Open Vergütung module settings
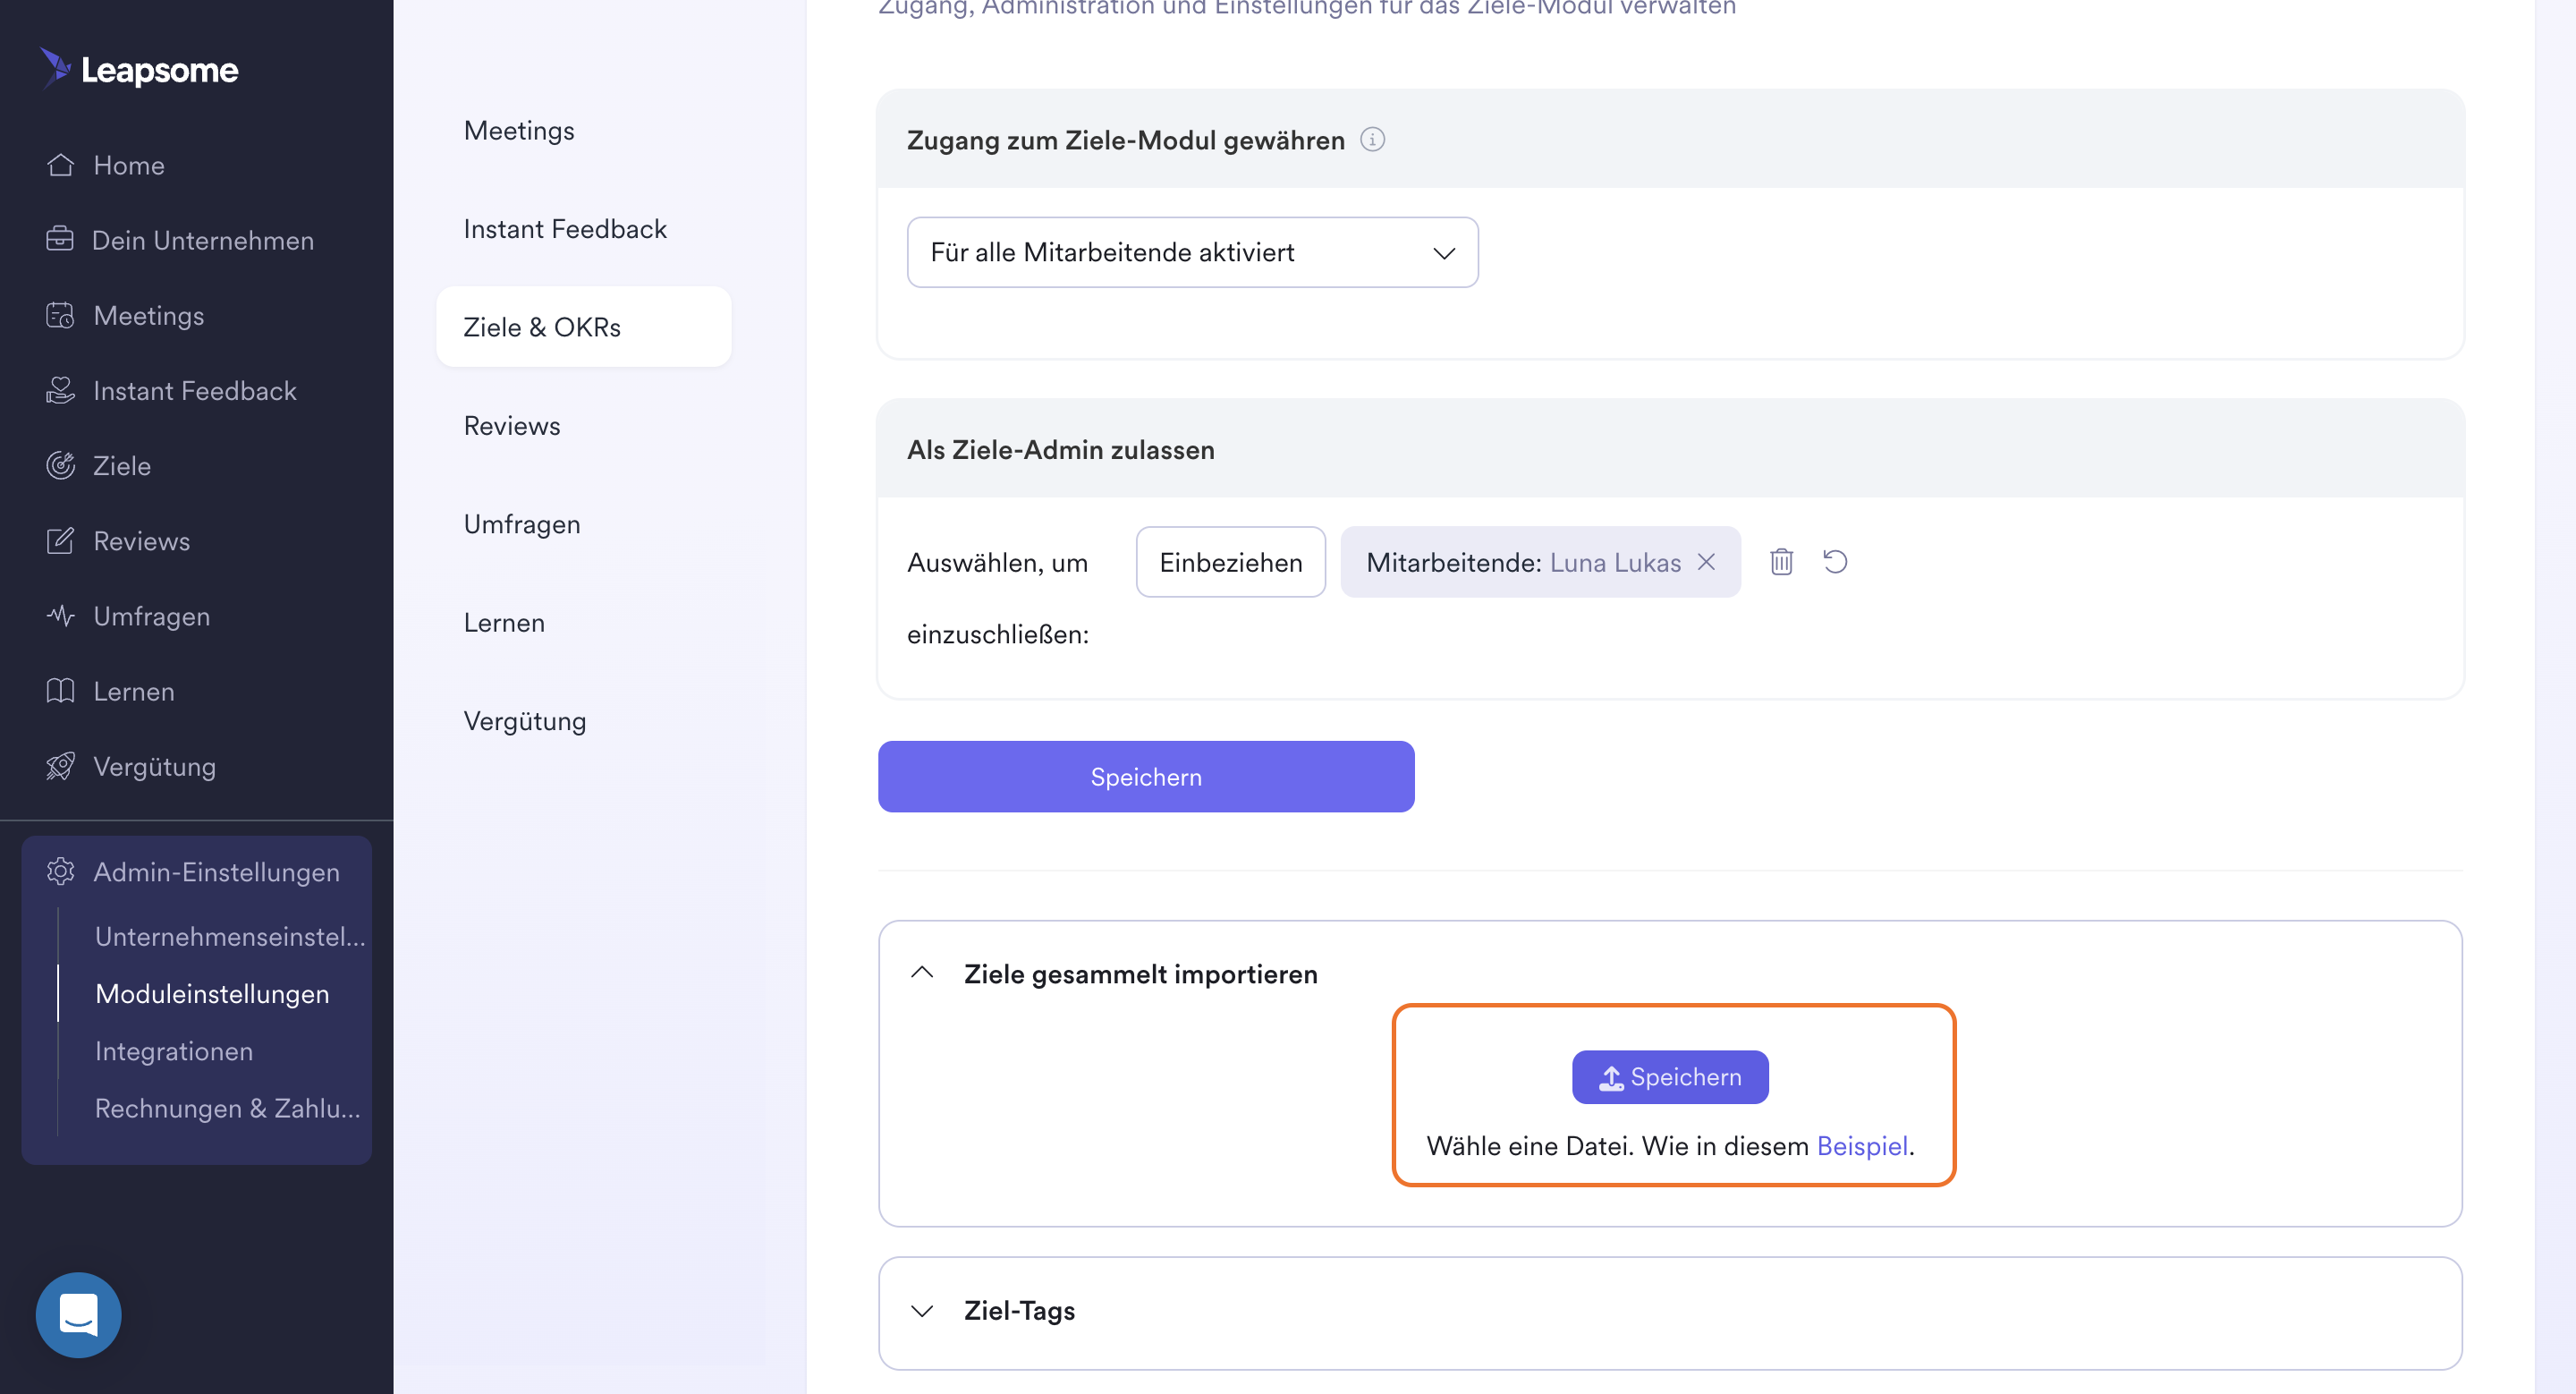Viewport: 2576px width, 1394px height. tap(525, 721)
